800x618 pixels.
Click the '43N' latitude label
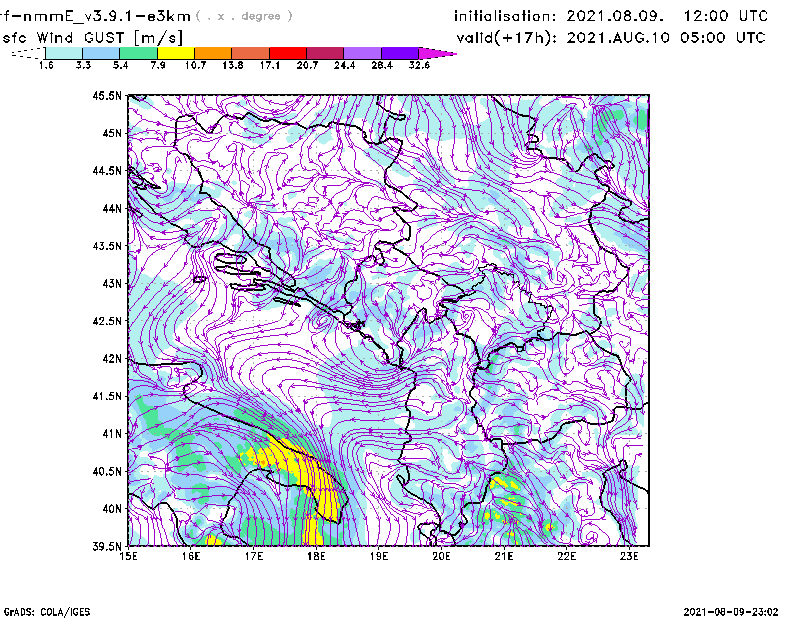[112, 283]
